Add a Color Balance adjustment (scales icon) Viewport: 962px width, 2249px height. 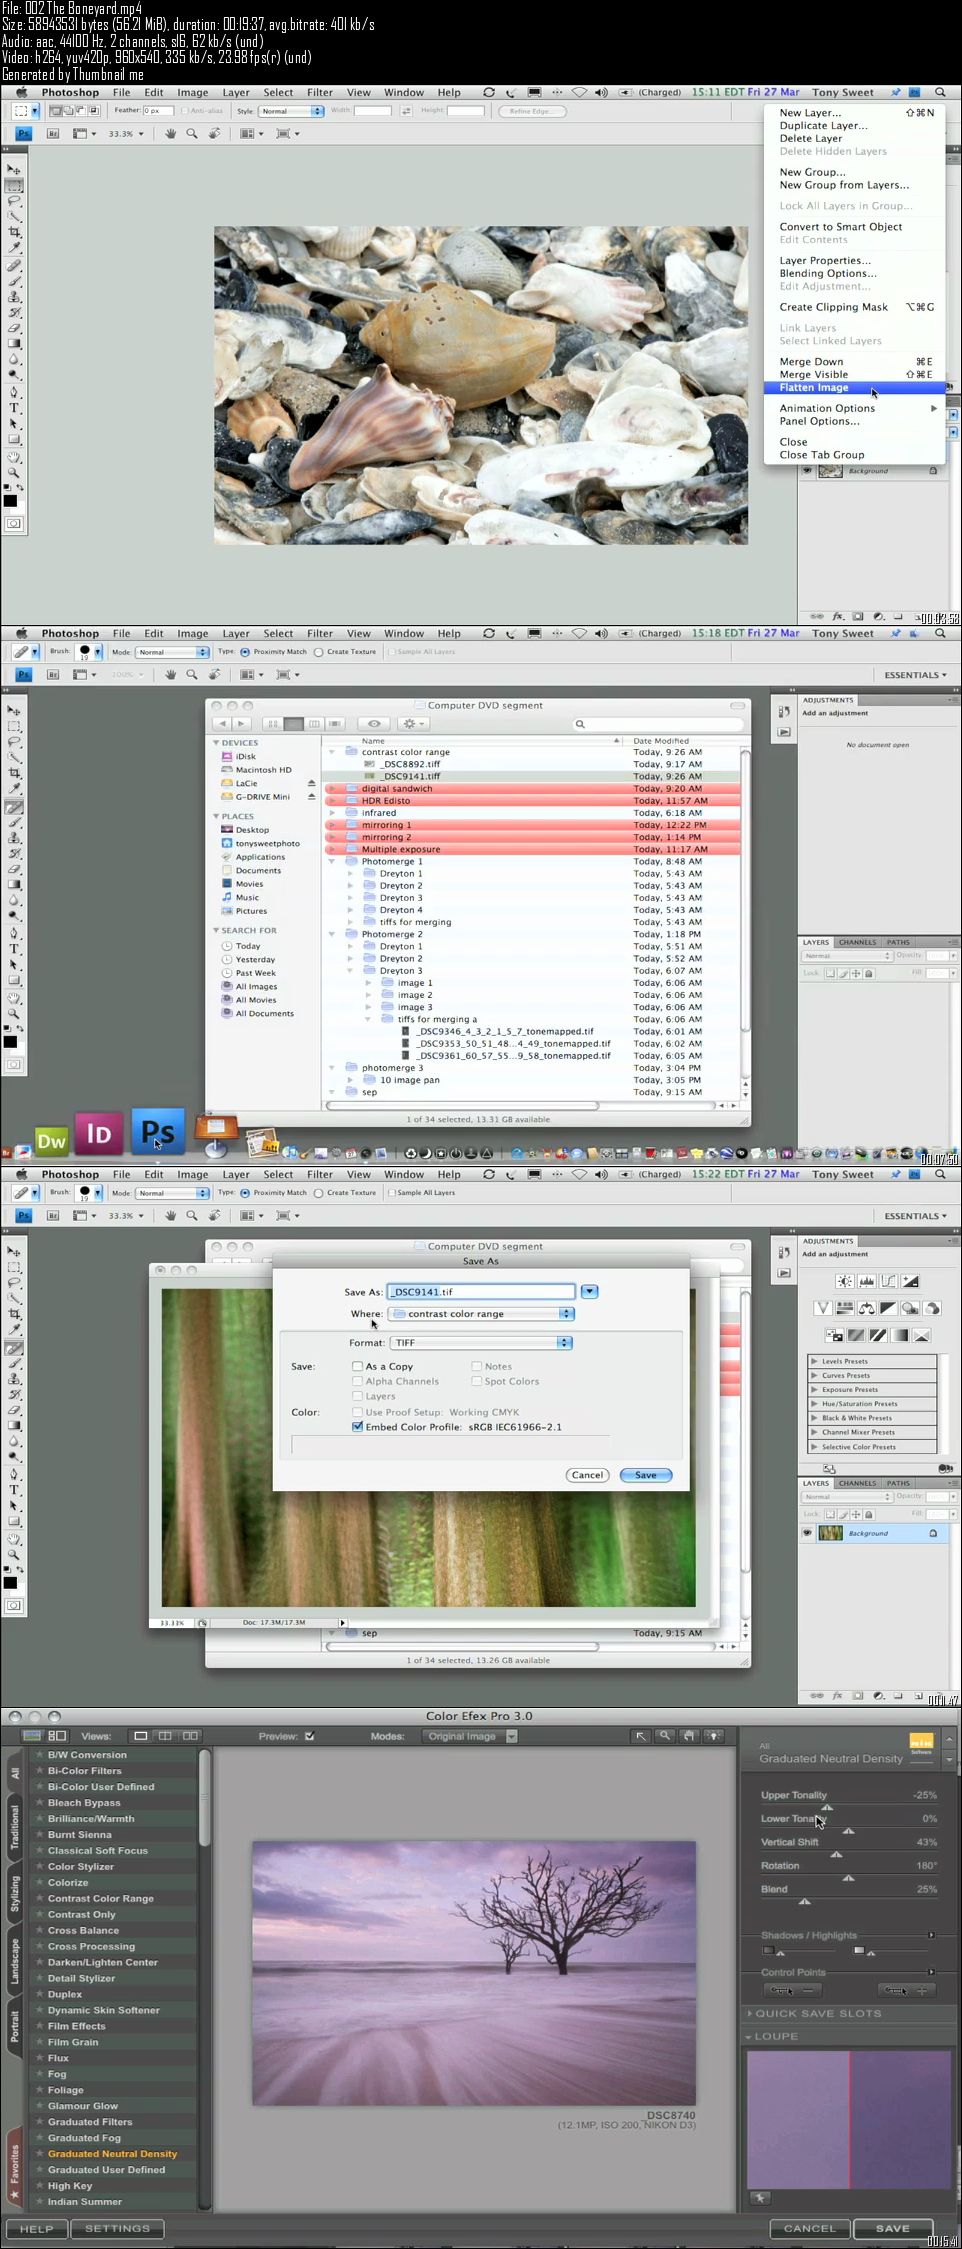pos(866,1308)
